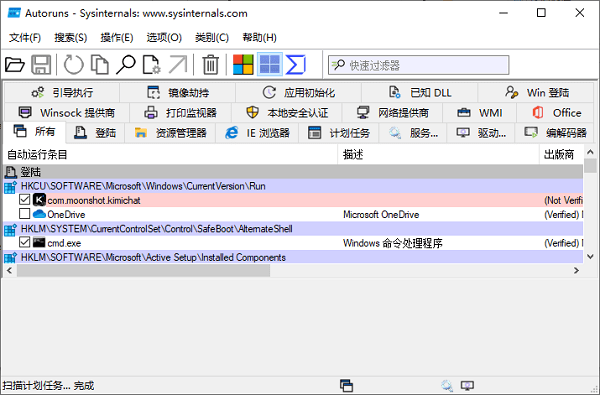The image size is (600, 395).
Task: Click the services gear status bar icon
Action: tap(447, 385)
